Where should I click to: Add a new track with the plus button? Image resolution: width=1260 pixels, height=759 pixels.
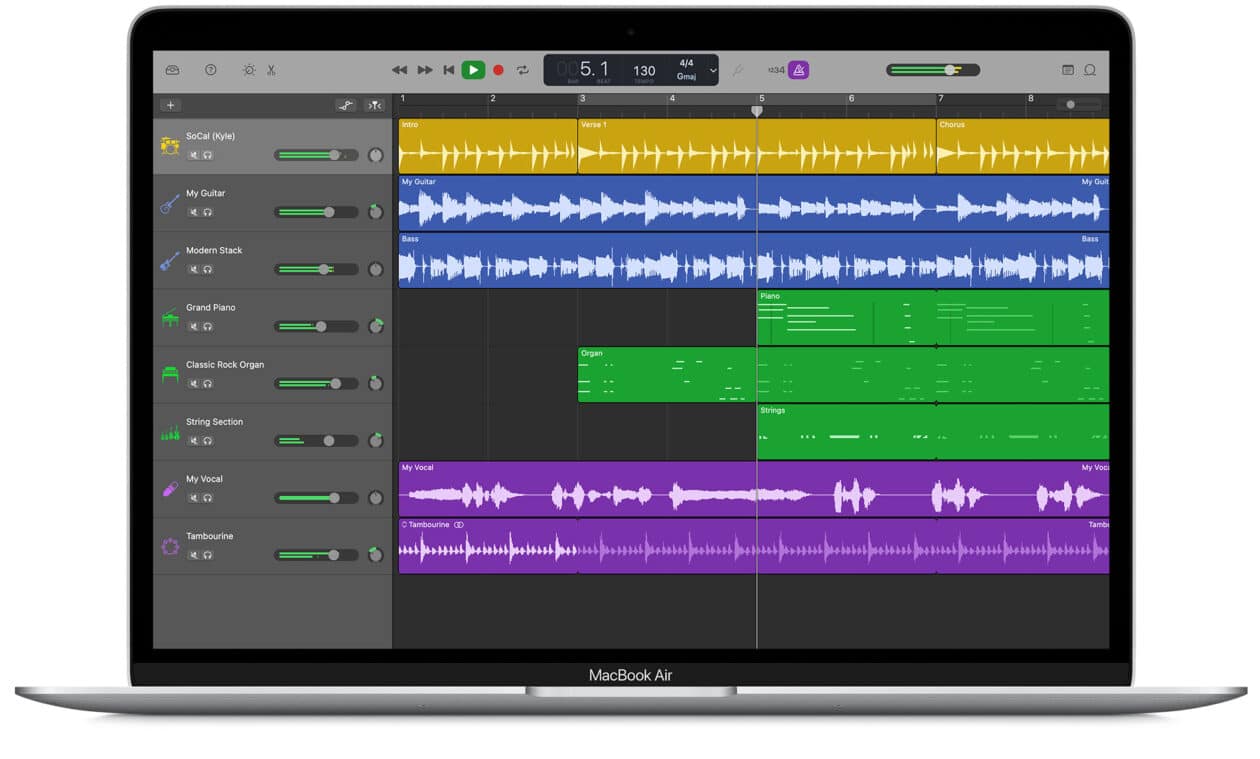point(170,104)
